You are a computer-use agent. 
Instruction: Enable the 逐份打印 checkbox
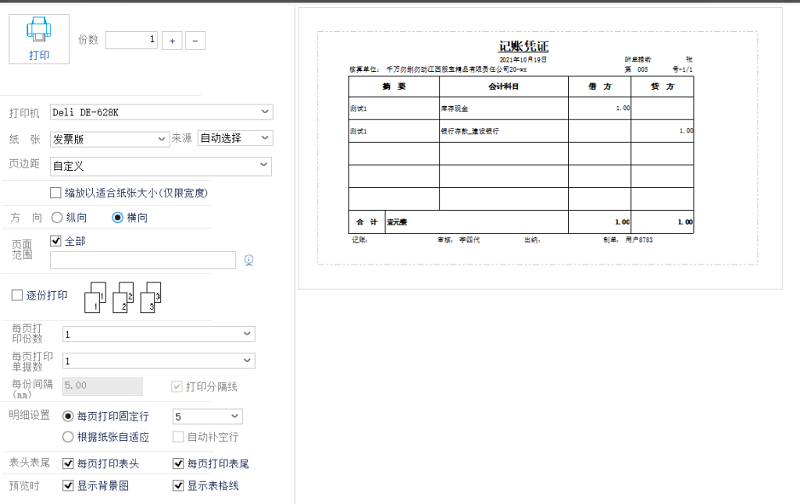(17, 295)
